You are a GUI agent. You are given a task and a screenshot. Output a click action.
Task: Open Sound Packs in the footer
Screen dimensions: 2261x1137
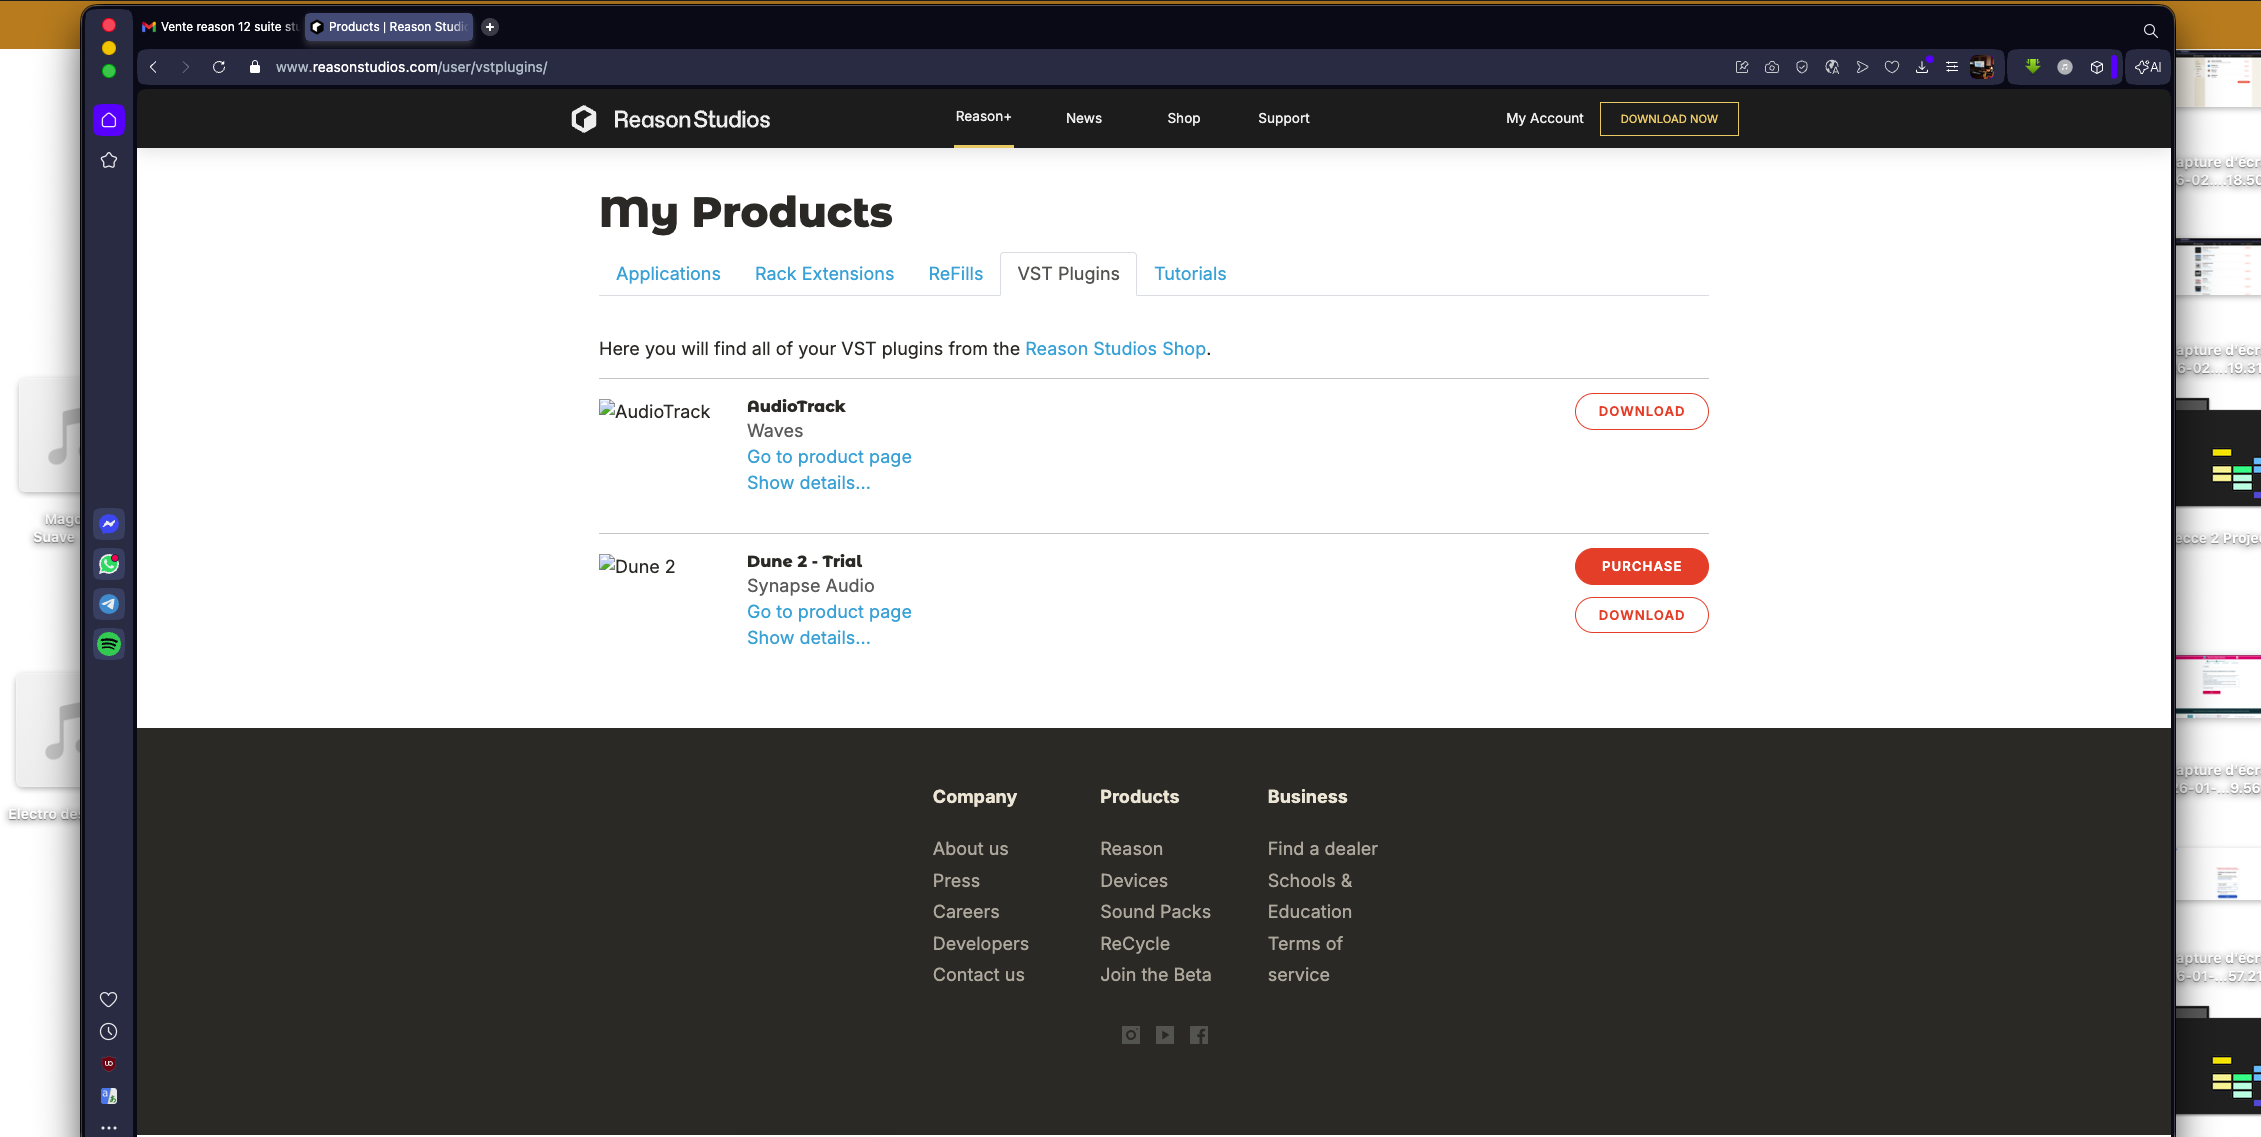click(x=1155, y=912)
